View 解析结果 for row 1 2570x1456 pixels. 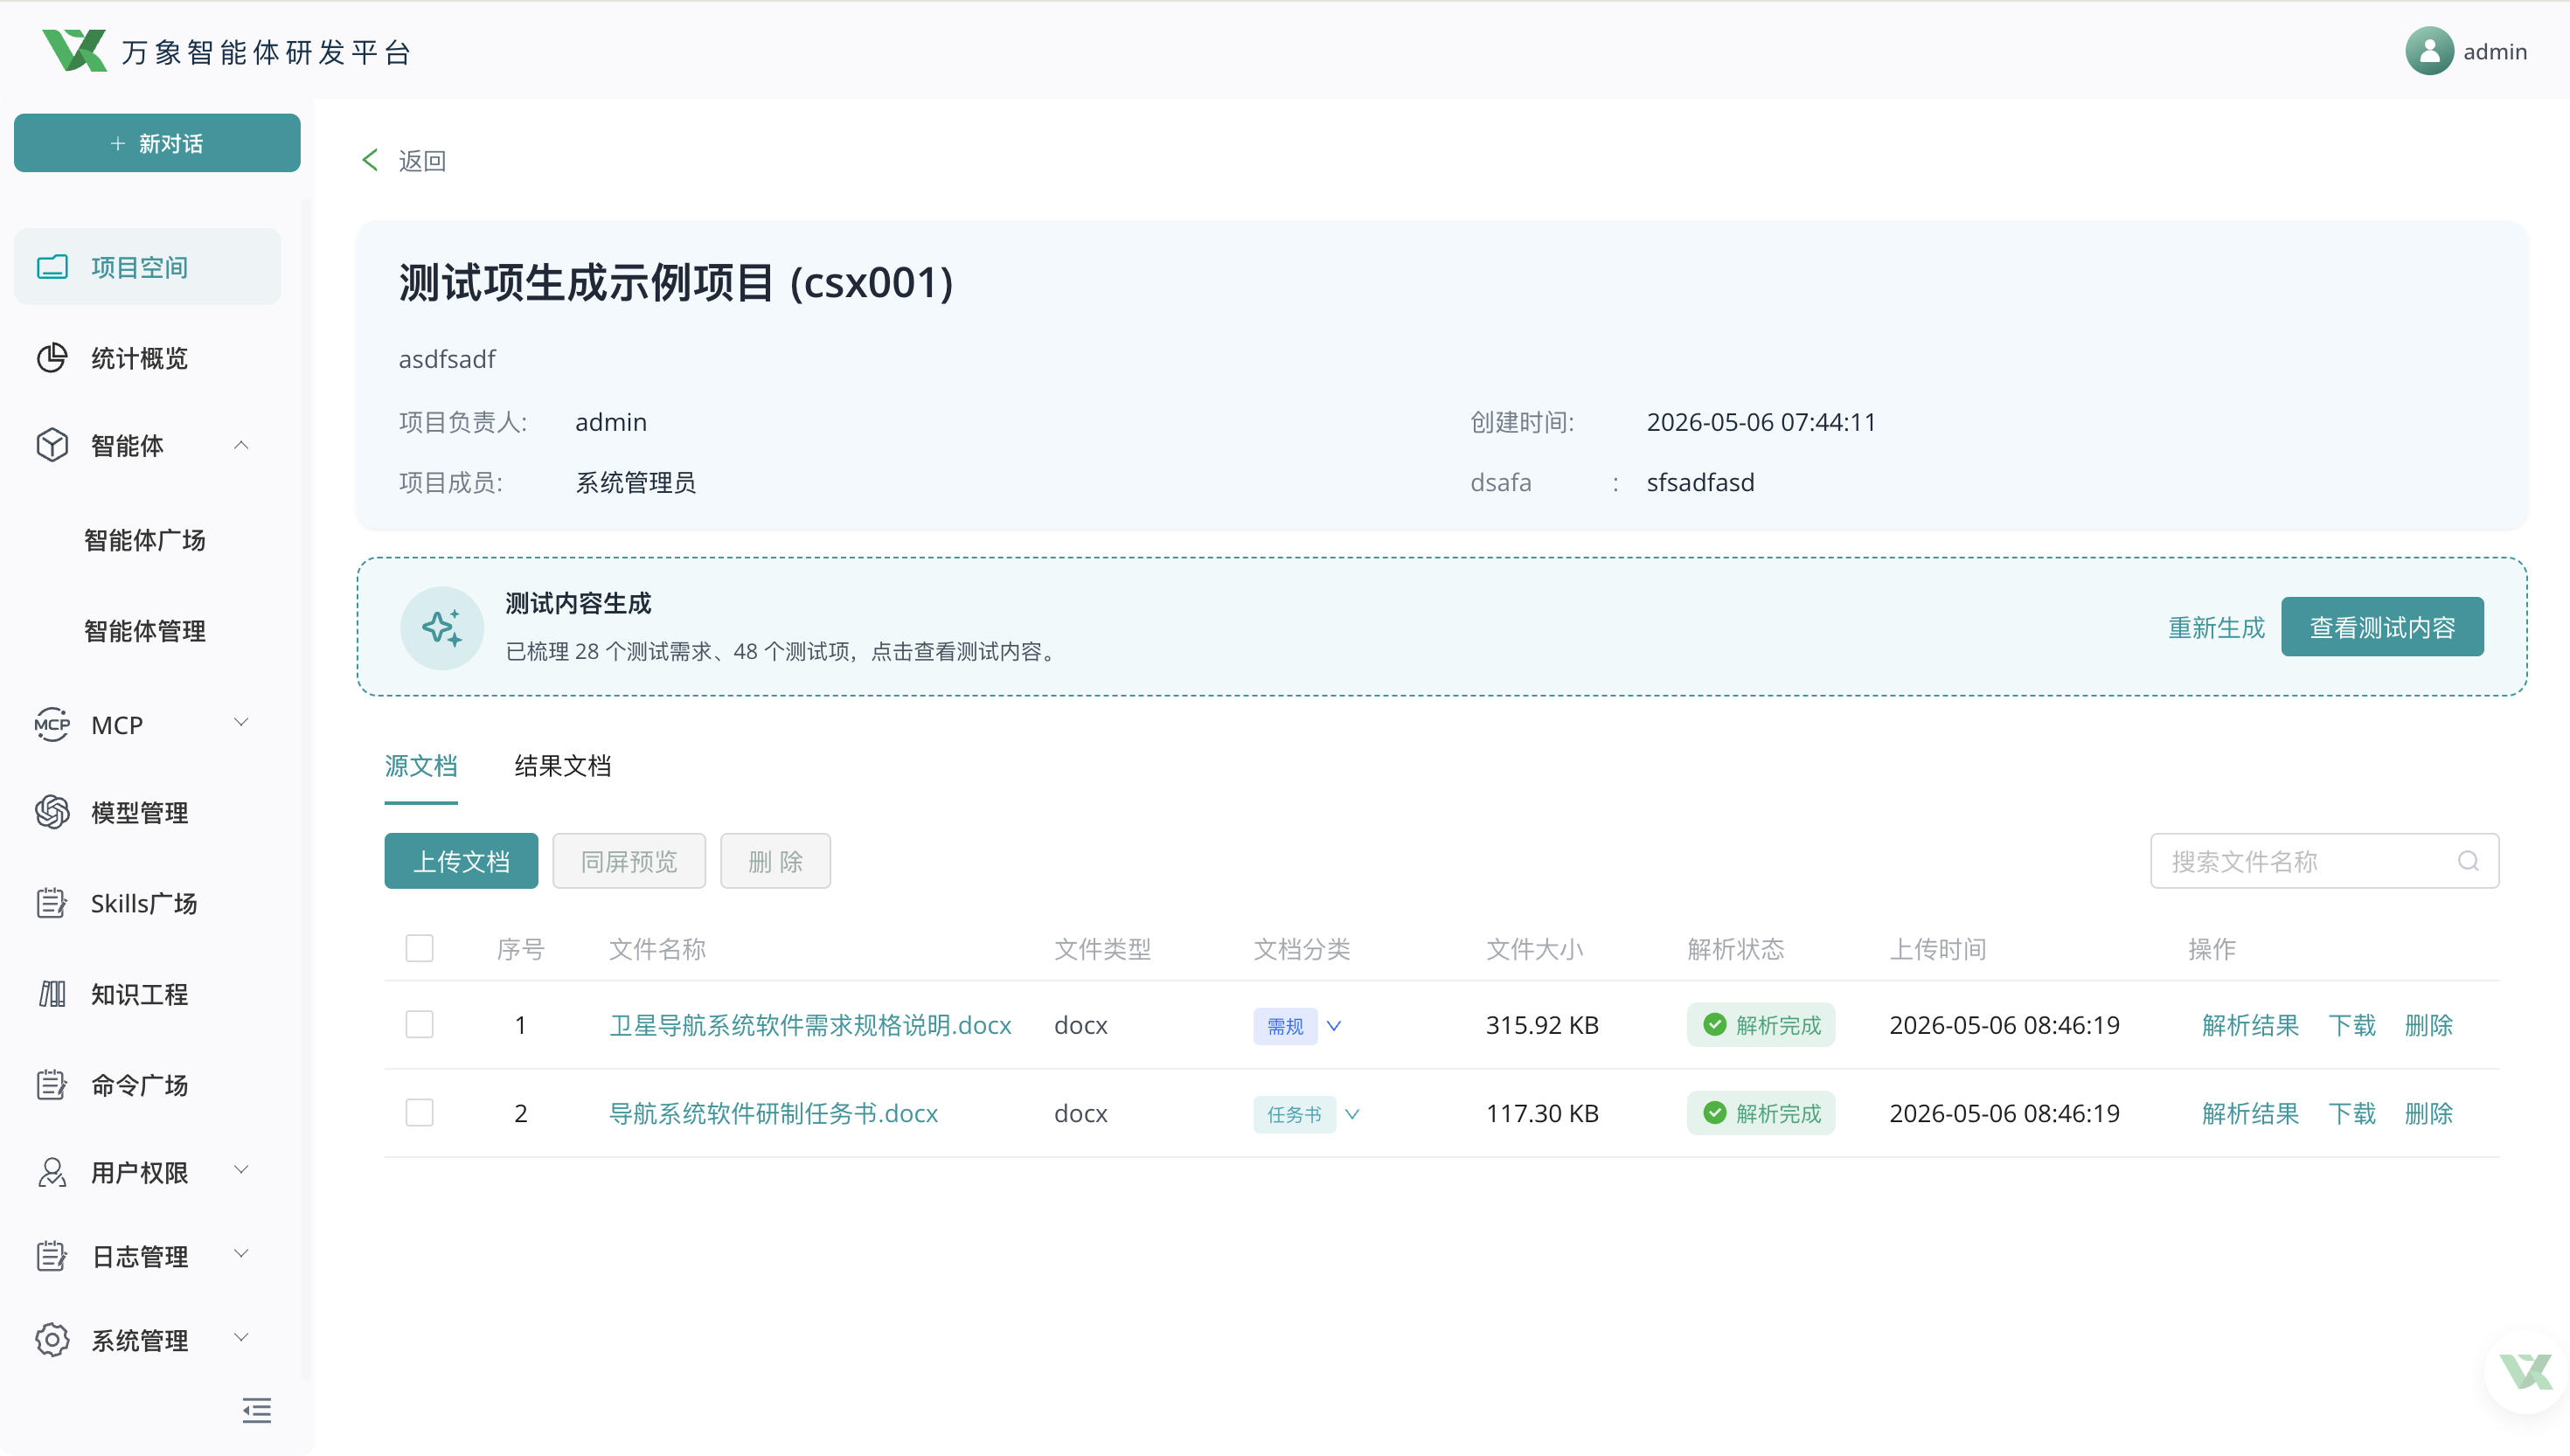point(2251,1025)
